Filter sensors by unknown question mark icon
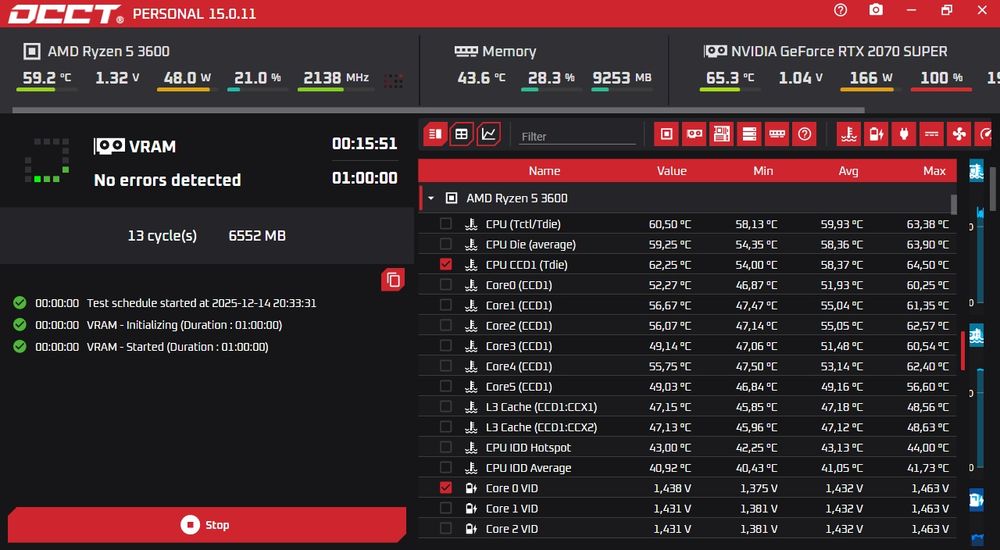 (804, 134)
